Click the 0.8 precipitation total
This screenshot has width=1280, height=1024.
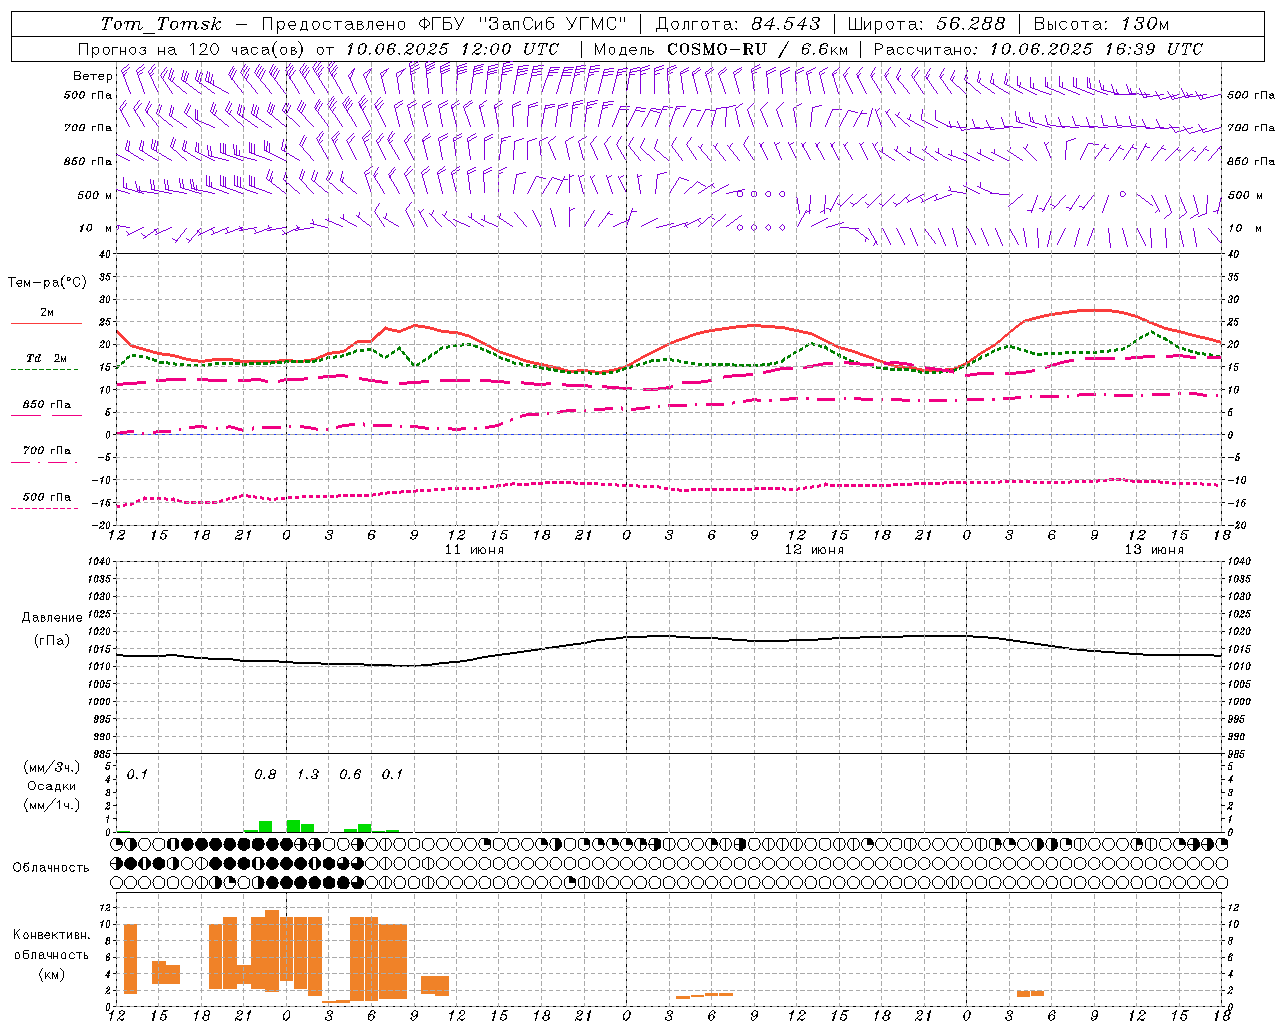pos(265,775)
